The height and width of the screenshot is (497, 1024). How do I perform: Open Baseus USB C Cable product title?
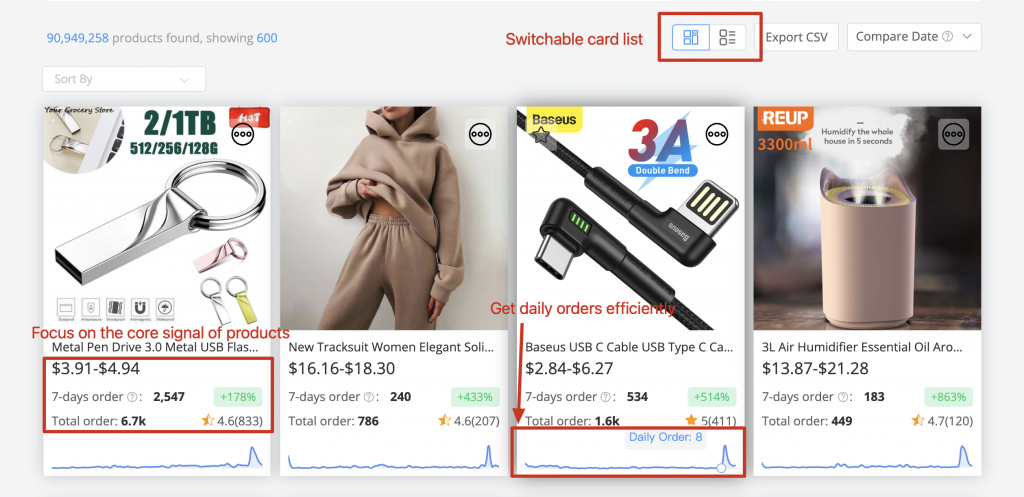[x=629, y=347]
